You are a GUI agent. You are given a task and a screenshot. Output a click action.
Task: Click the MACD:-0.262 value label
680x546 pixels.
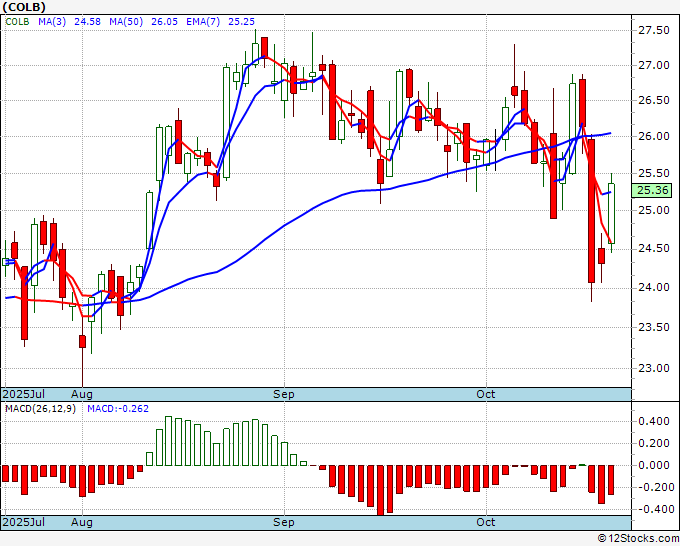point(118,409)
